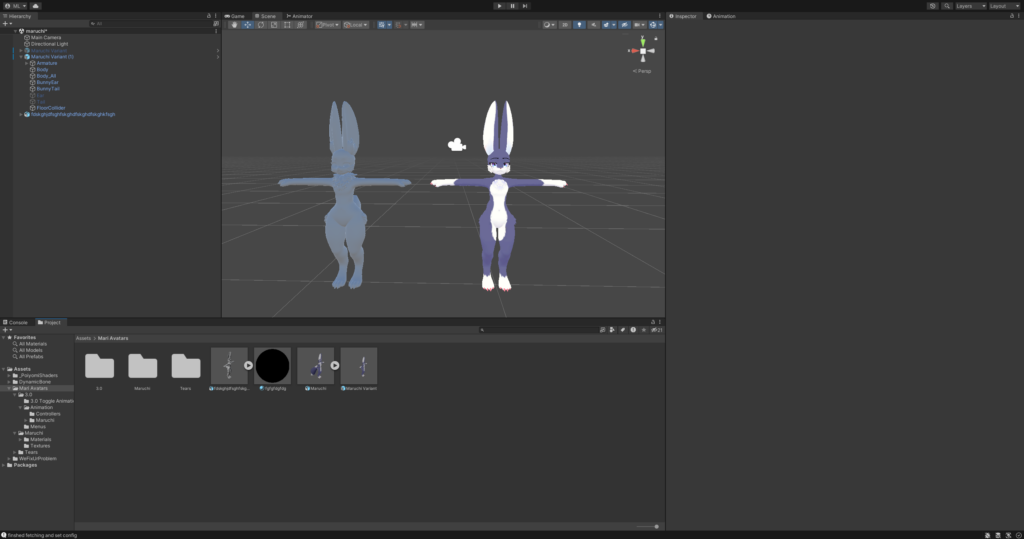Select the Rect transform tool
This screenshot has height=539, width=1024.
pyautogui.click(x=287, y=24)
